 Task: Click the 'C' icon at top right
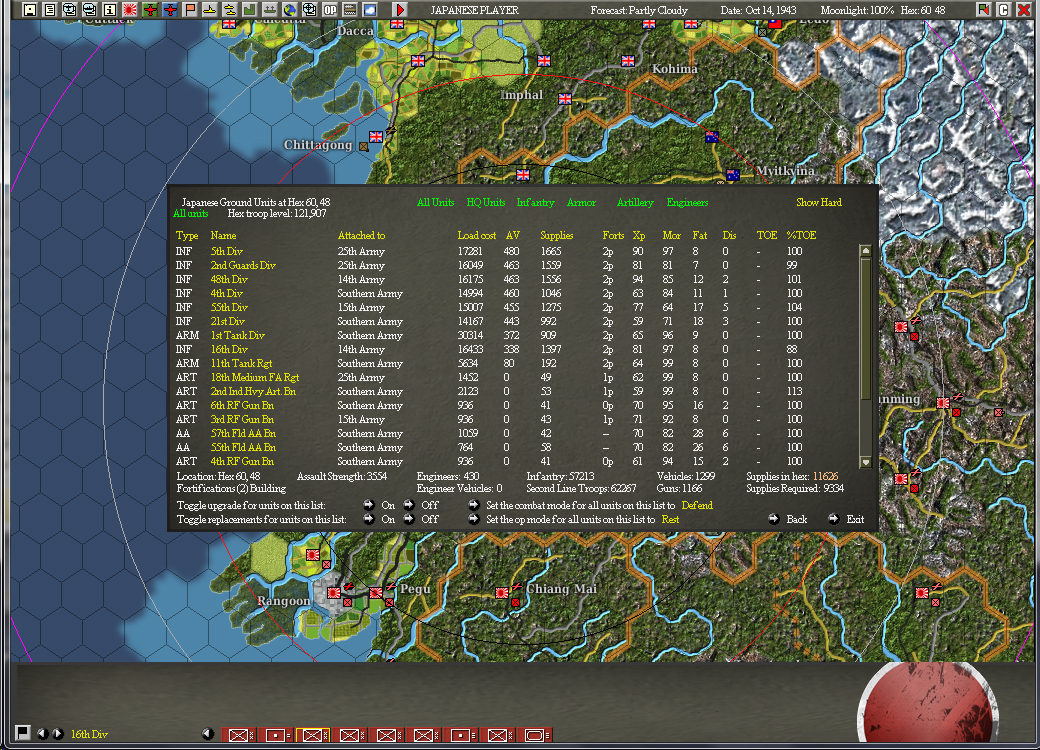pos(1004,9)
